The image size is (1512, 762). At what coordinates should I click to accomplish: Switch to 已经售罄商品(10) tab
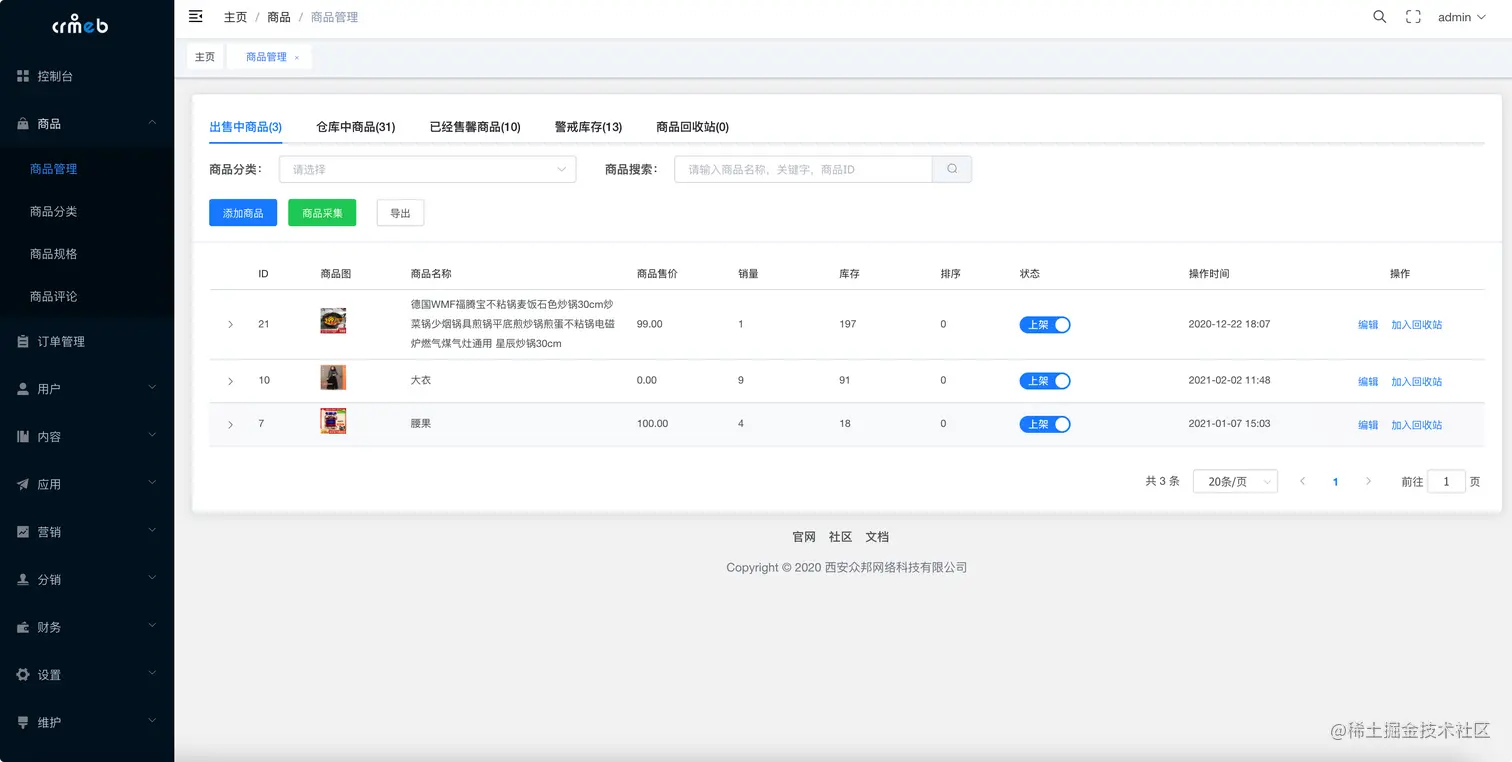pos(475,127)
